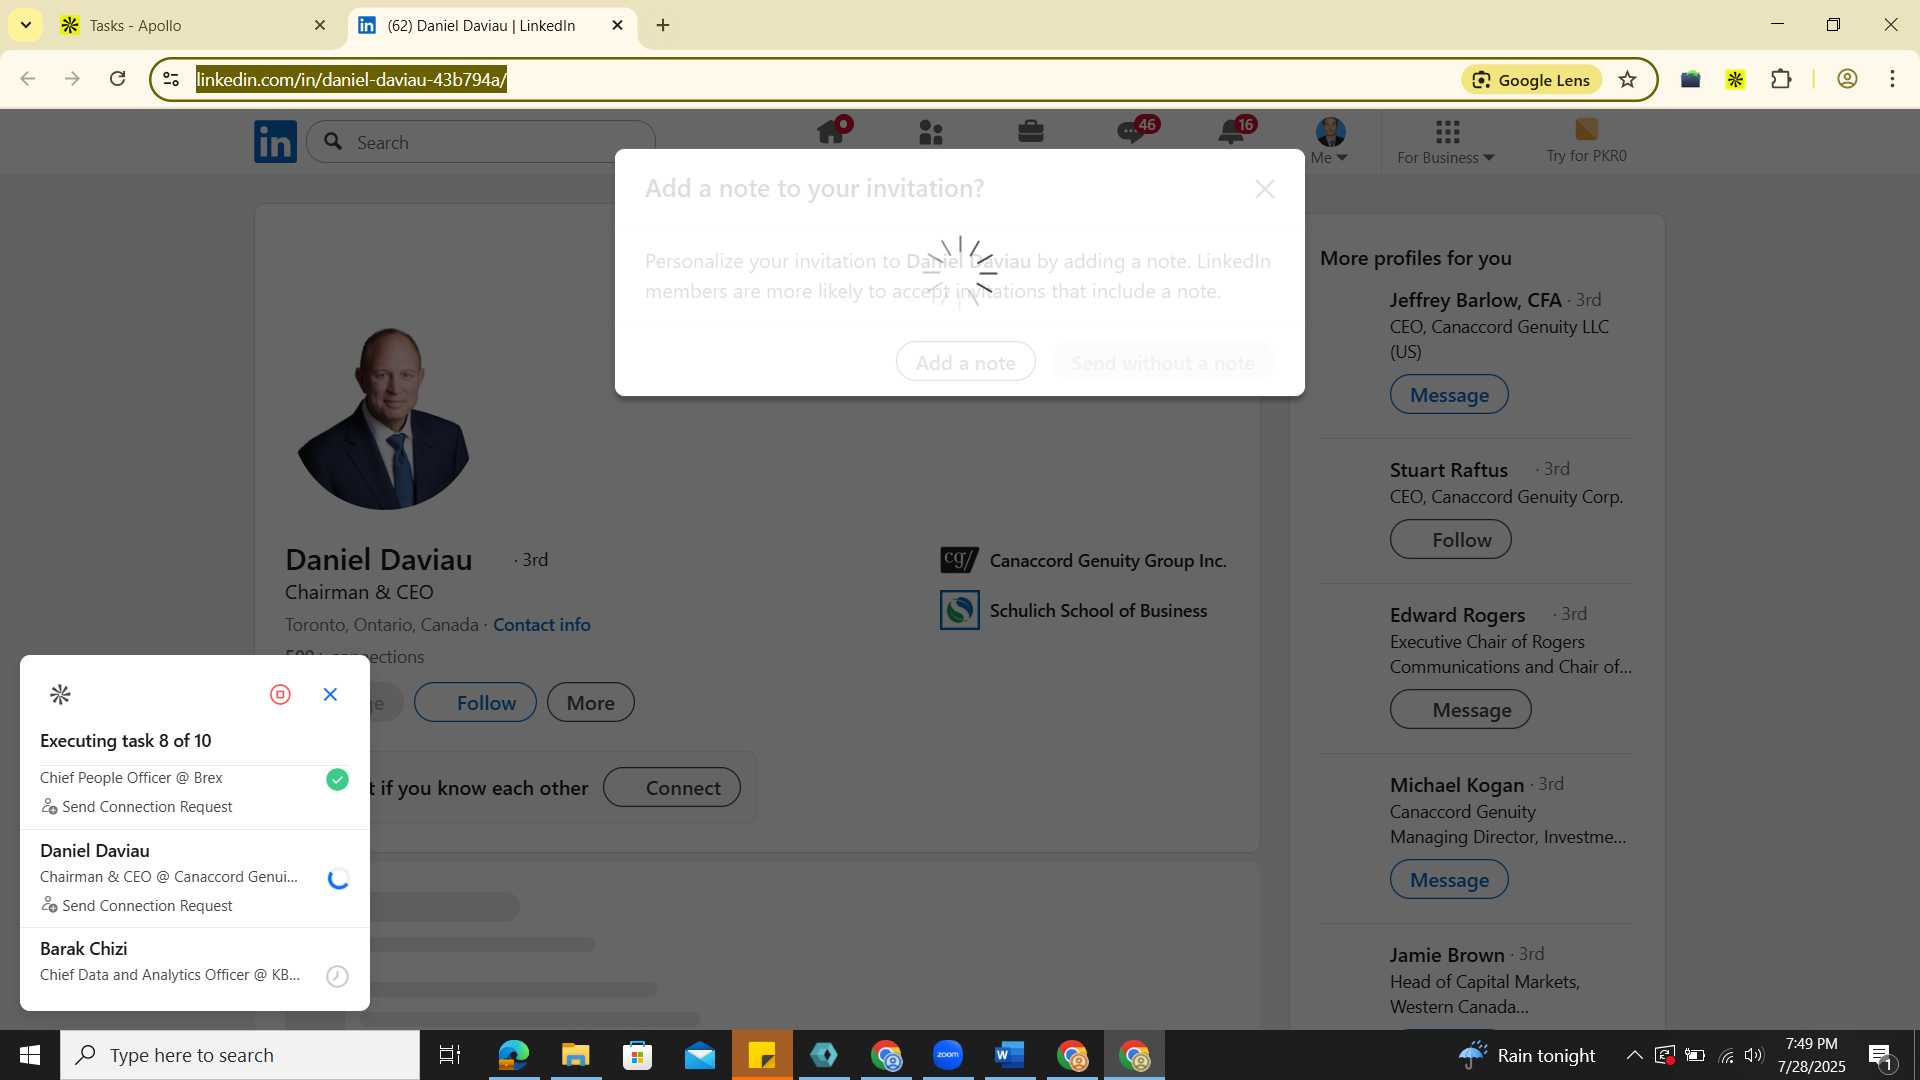This screenshot has width=1920, height=1080.
Task: Open Chrome three-dot menu
Action: click(x=1892, y=79)
